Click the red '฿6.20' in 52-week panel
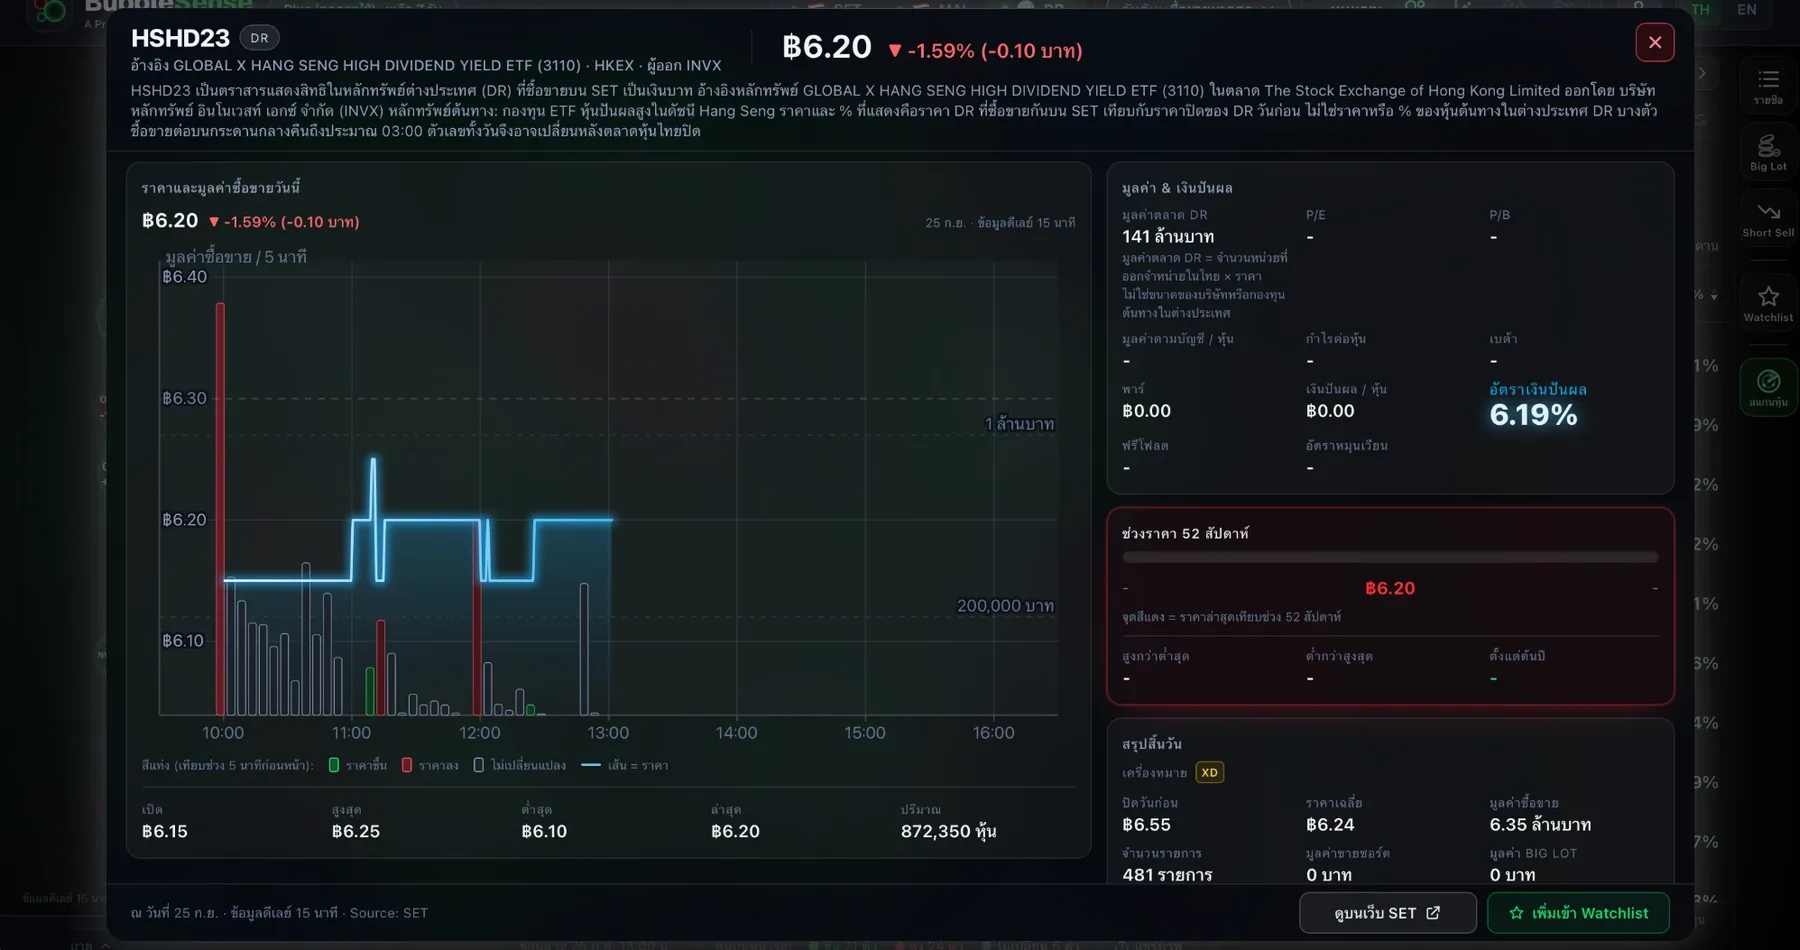This screenshot has width=1800, height=950. 1390,588
